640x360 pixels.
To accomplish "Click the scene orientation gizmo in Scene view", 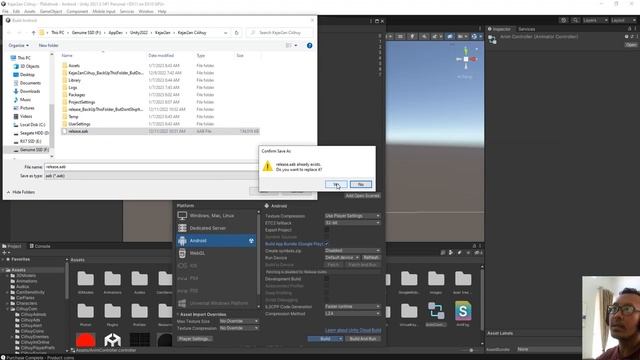I will (x=466, y=60).
